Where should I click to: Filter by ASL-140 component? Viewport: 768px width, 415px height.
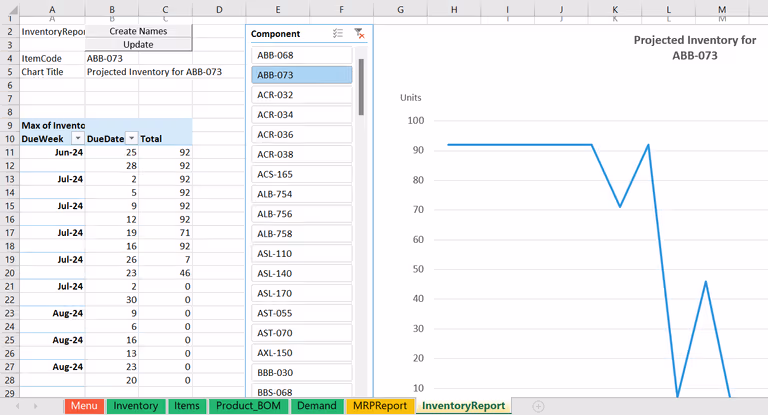302,273
